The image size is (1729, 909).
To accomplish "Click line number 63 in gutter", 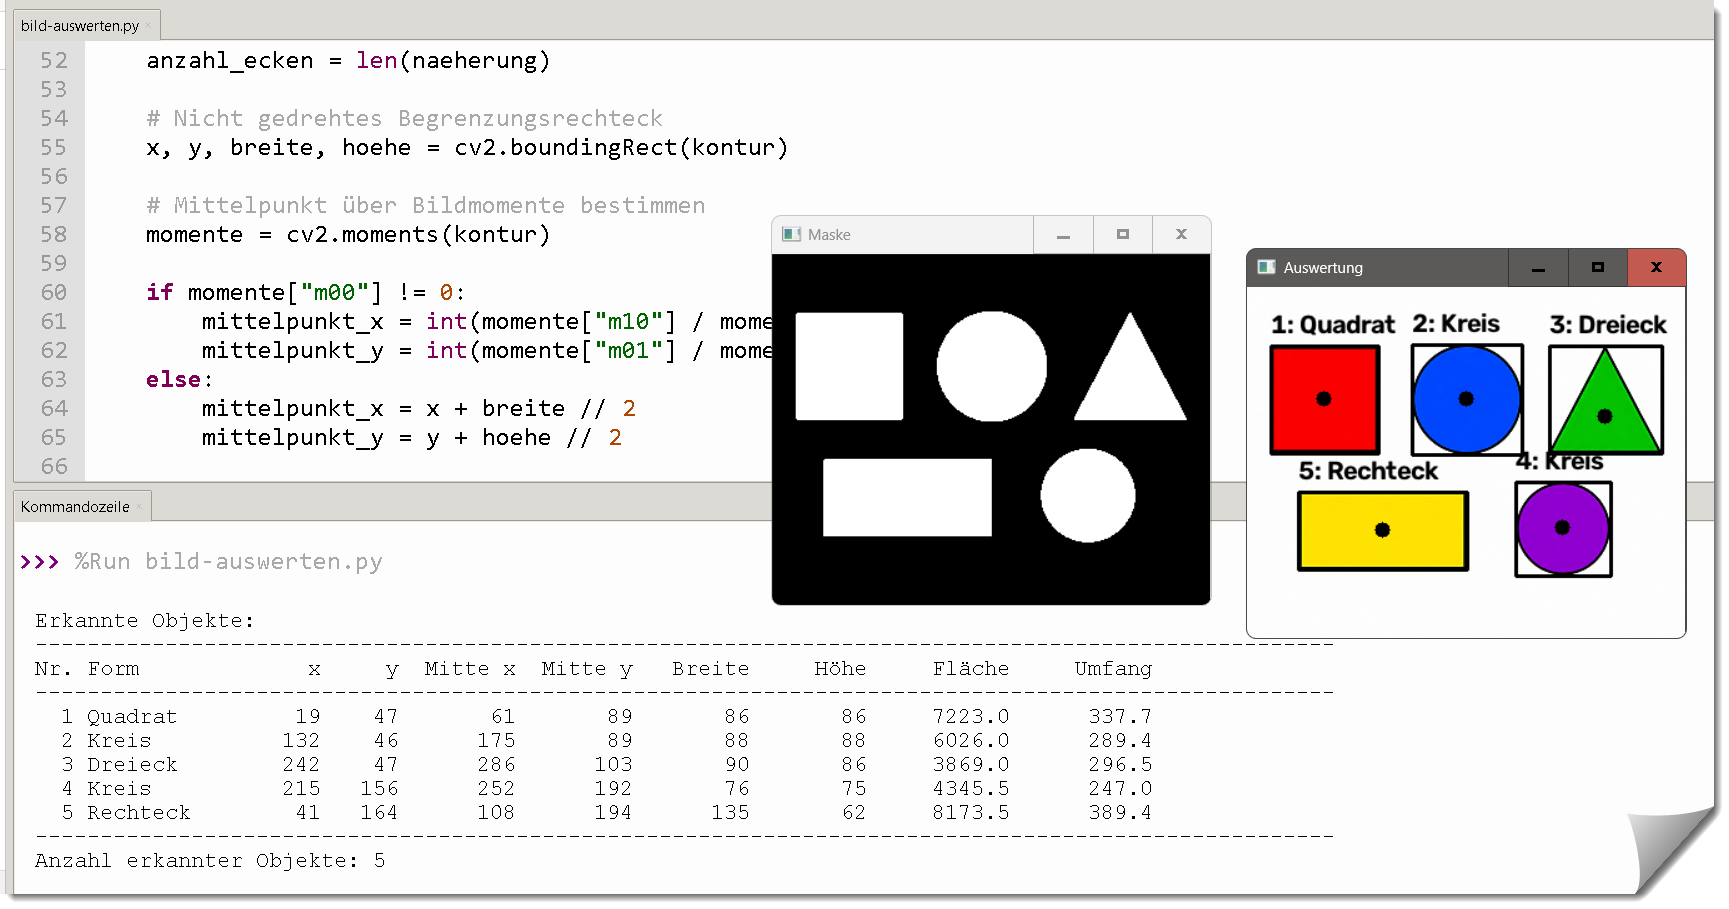I will click(54, 380).
